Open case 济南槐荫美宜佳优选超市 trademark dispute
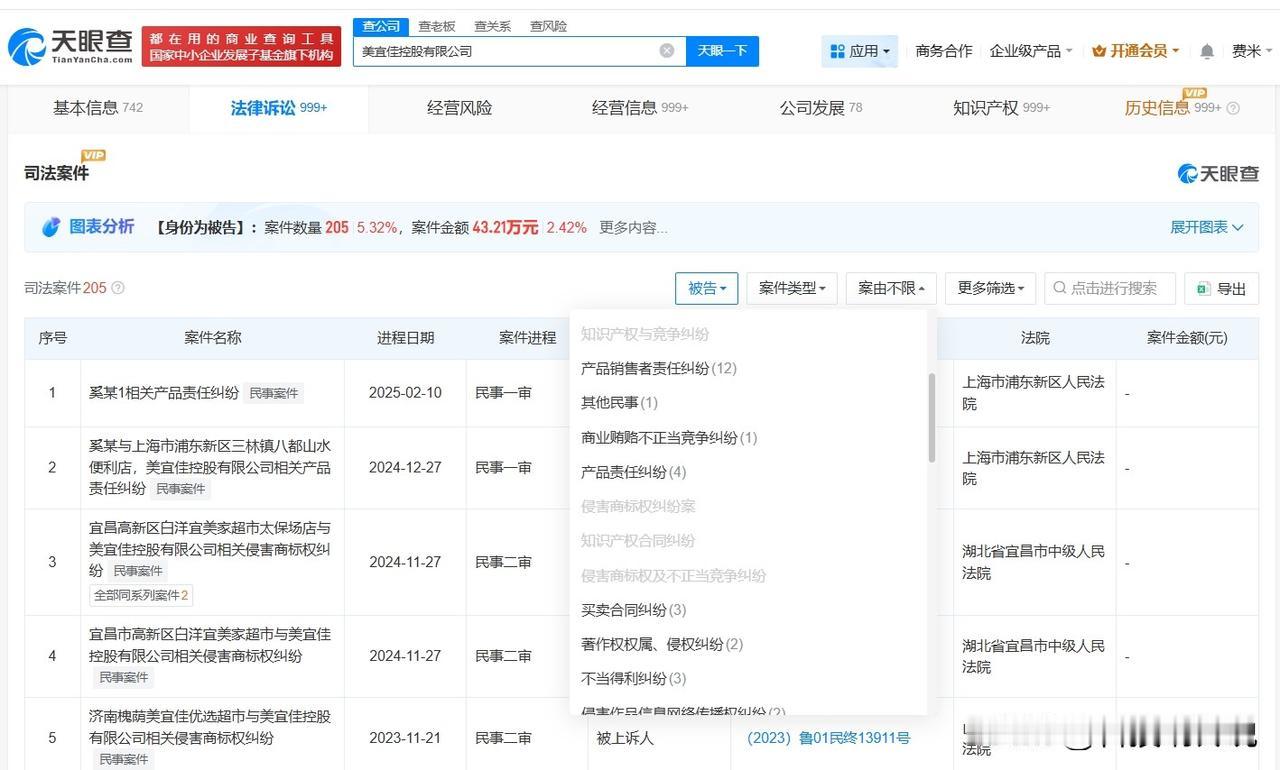1280x770 pixels. click(x=210, y=727)
